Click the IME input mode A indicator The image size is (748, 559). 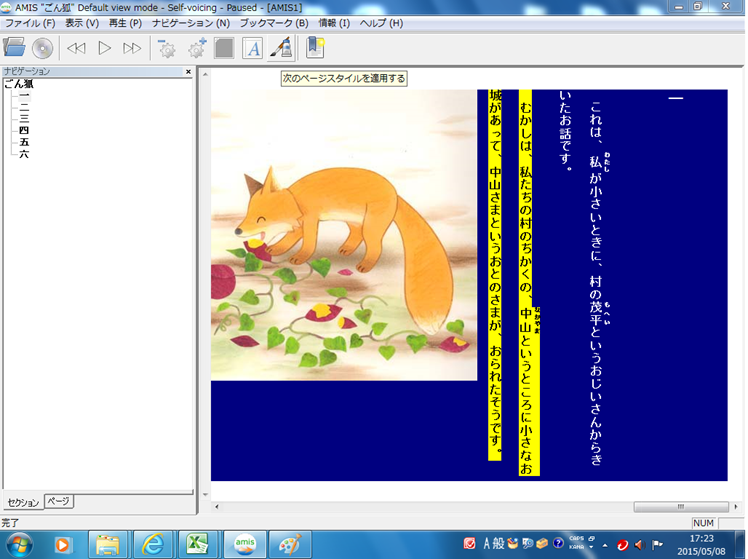click(x=487, y=543)
